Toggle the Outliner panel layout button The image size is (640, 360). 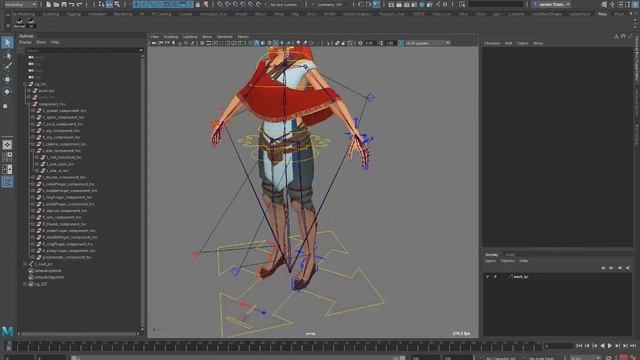point(7,182)
